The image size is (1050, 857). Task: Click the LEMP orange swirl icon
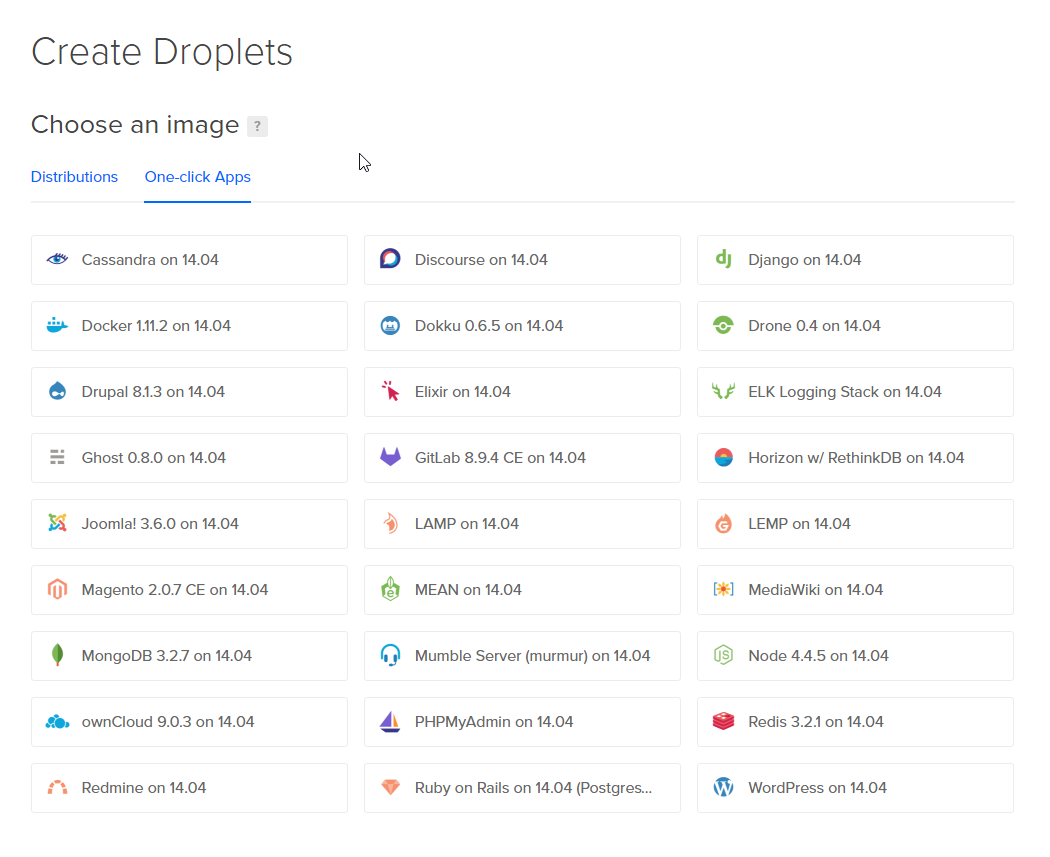click(723, 524)
